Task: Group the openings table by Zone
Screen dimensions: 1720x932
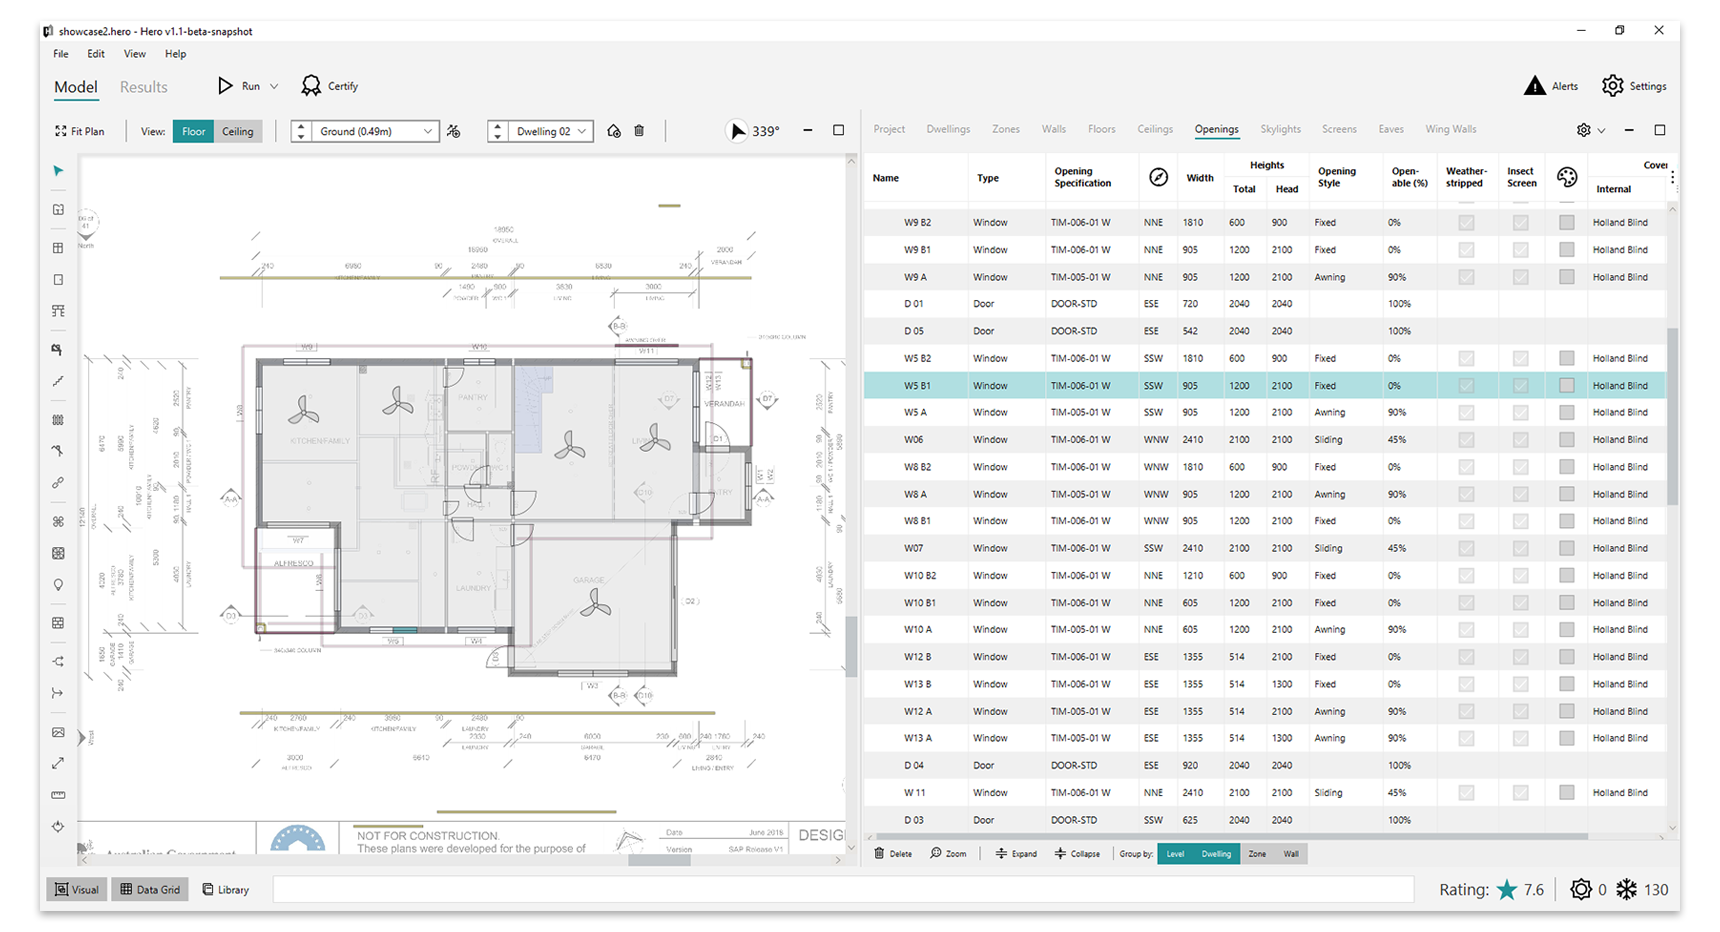Action: [1257, 854]
